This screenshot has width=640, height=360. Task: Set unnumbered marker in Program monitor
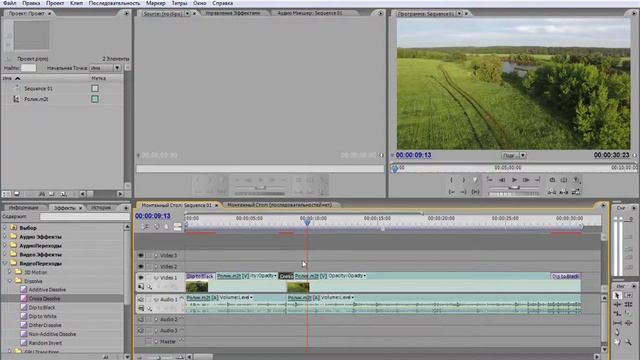475,180
